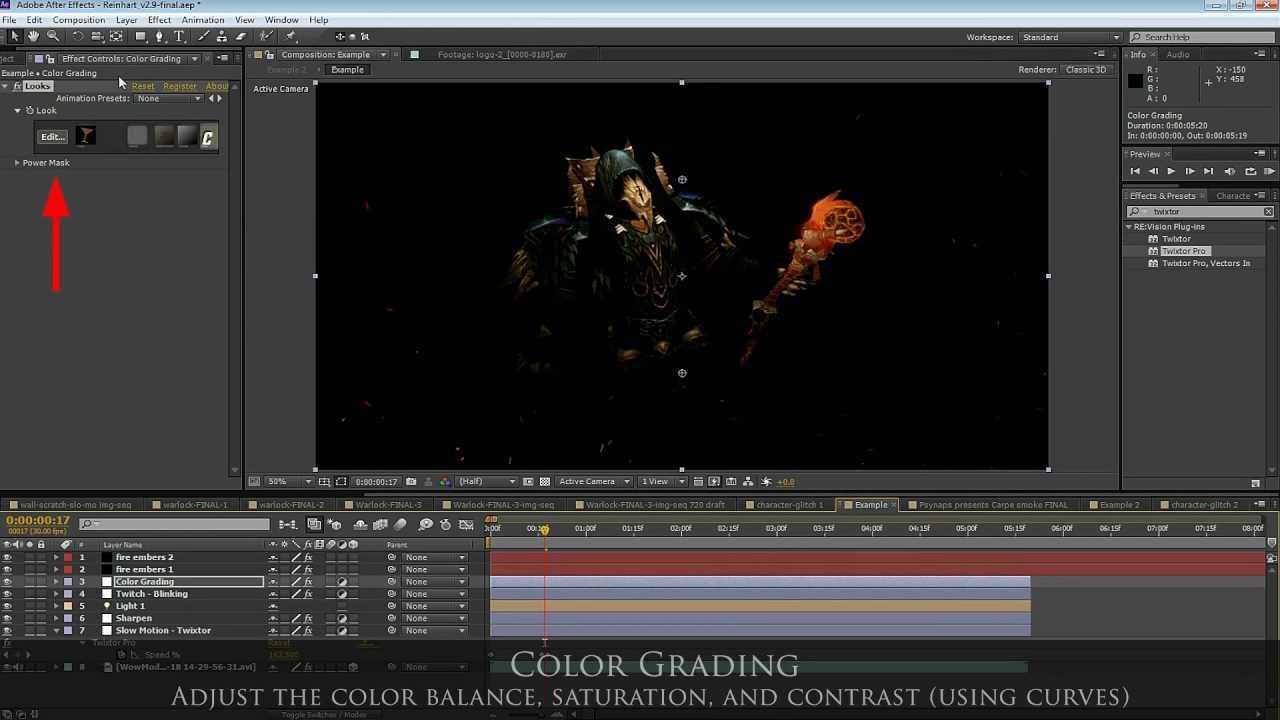Screen dimensions: 1280x720
Task: Mute audio in the Preview panel
Action: [x=1230, y=172]
